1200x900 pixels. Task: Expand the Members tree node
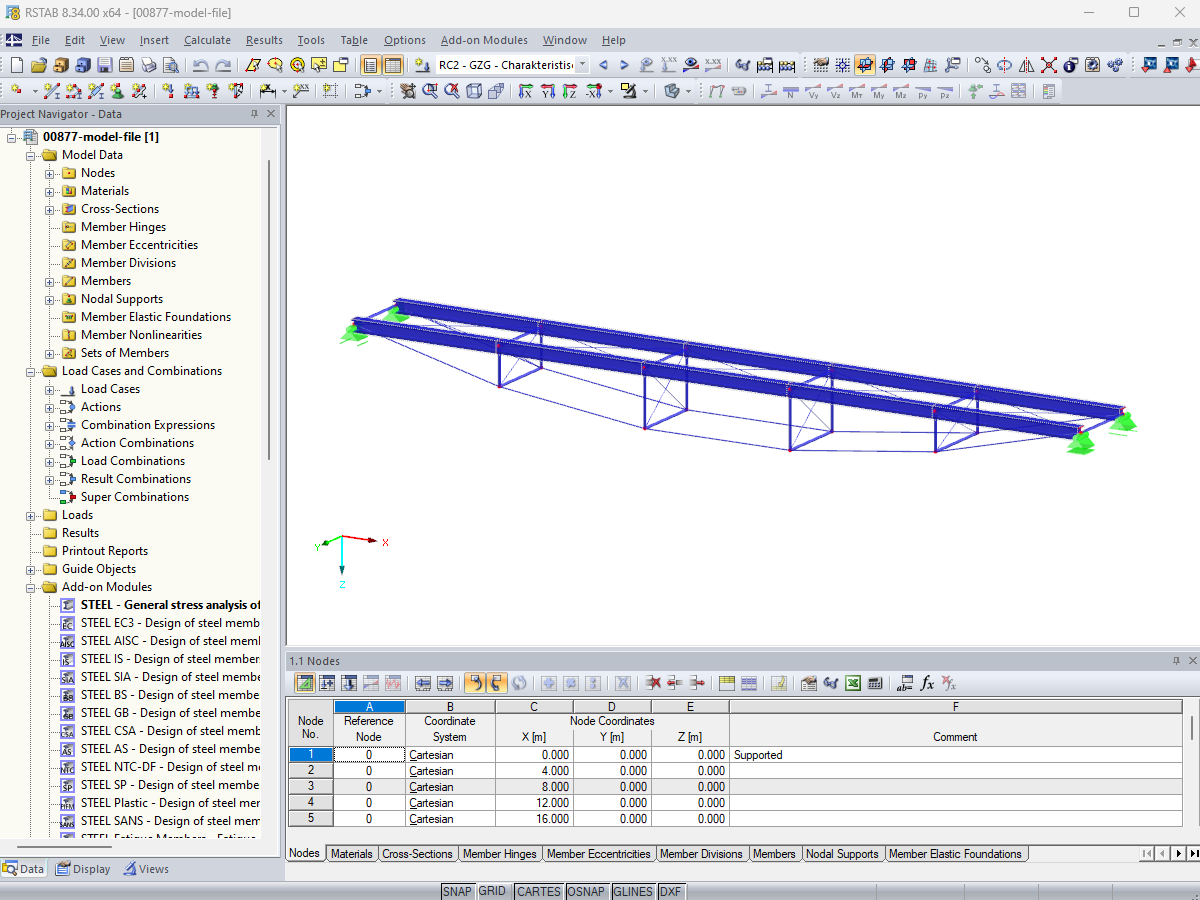[50, 281]
